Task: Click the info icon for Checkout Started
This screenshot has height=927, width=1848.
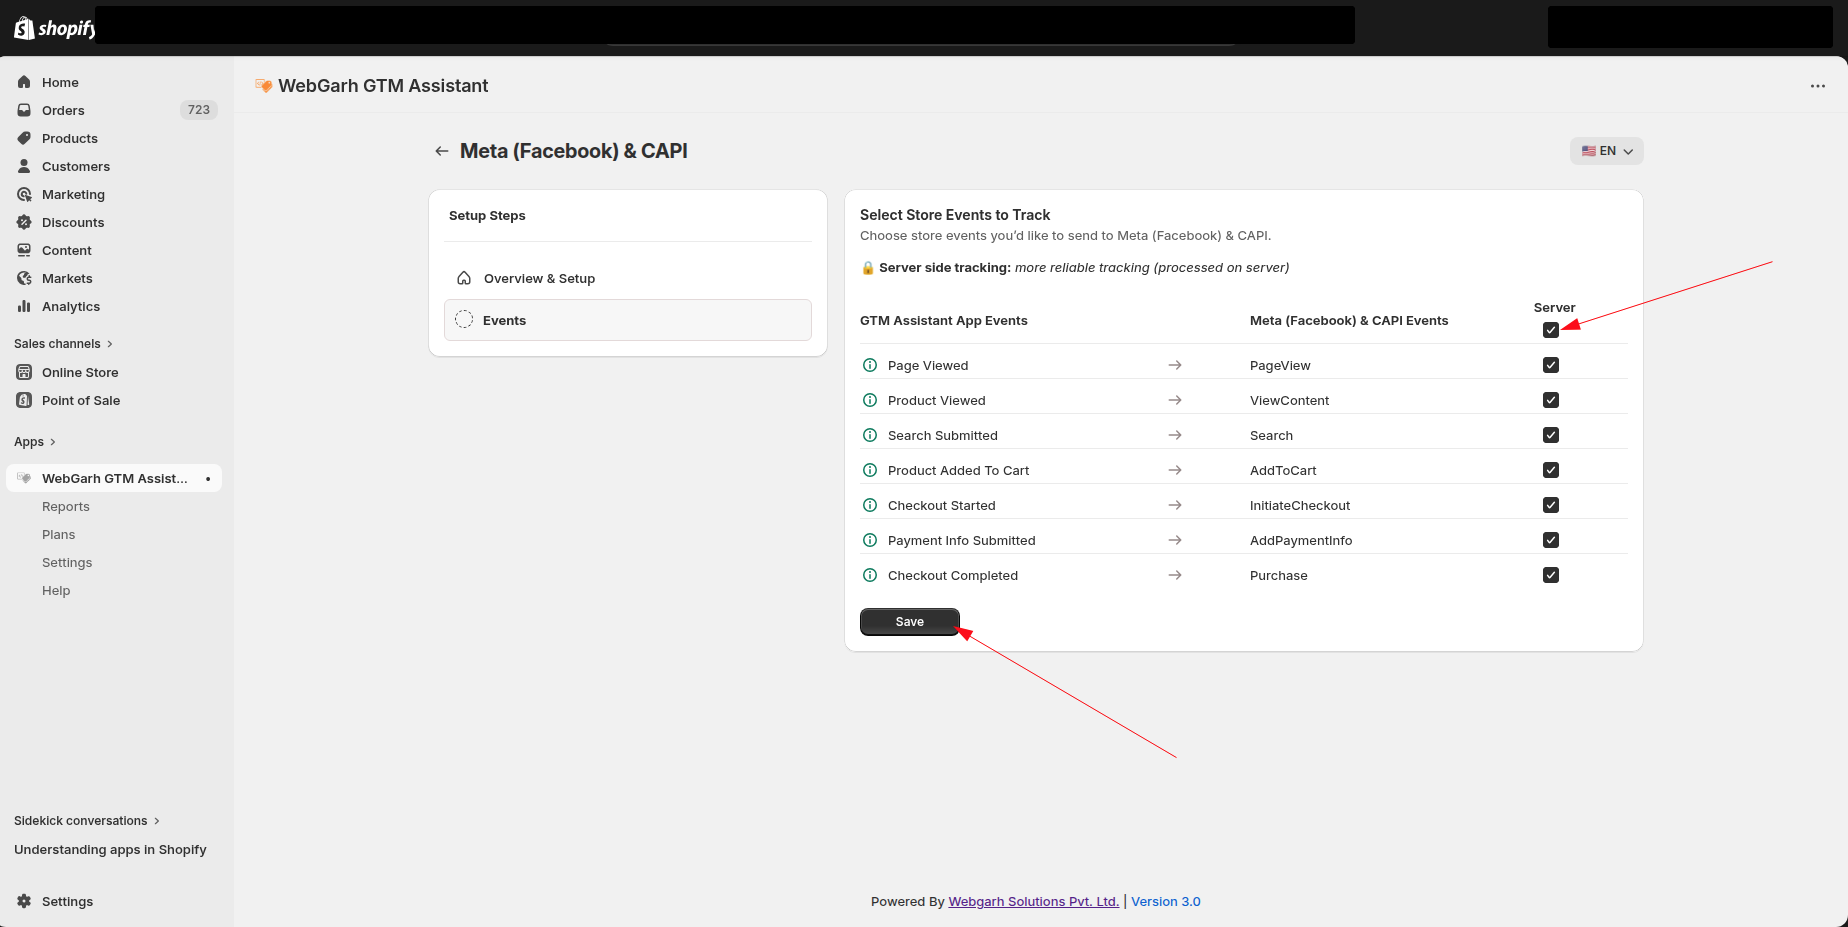Action: point(870,505)
